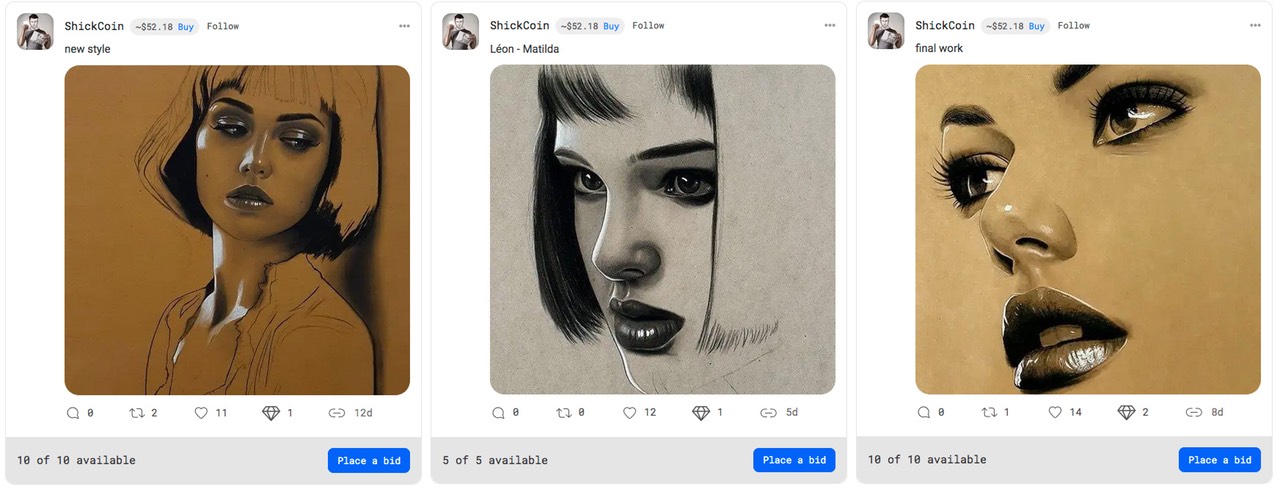1280x492 pixels.
Task: Like the 'new style' post
Action: tap(201, 412)
